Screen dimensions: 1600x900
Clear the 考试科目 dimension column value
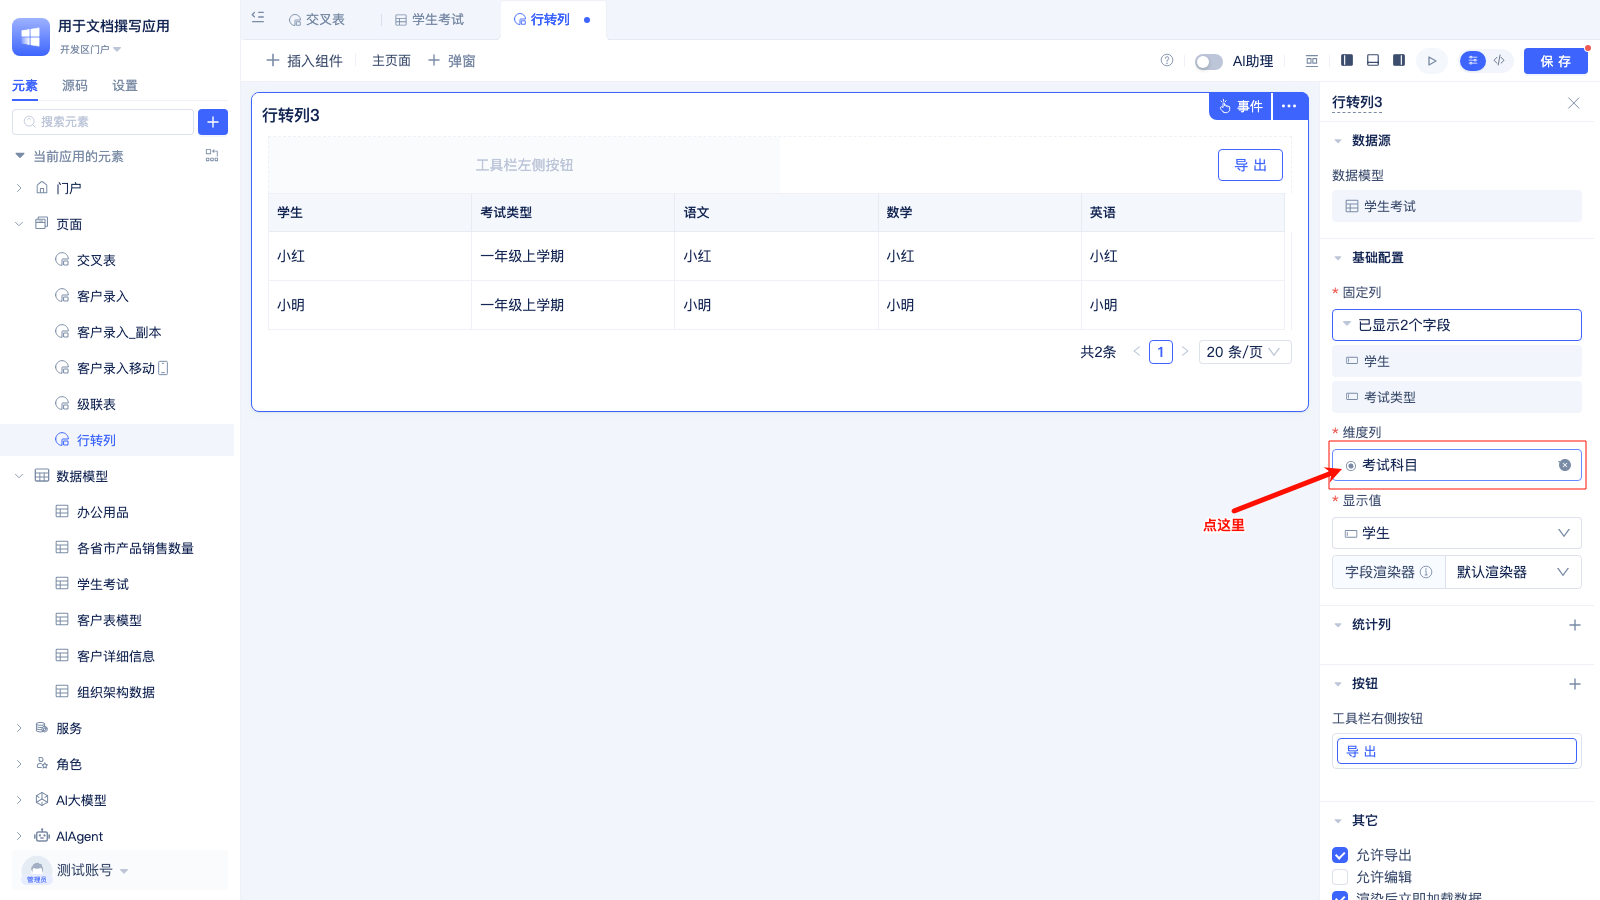(x=1565, y=465)
